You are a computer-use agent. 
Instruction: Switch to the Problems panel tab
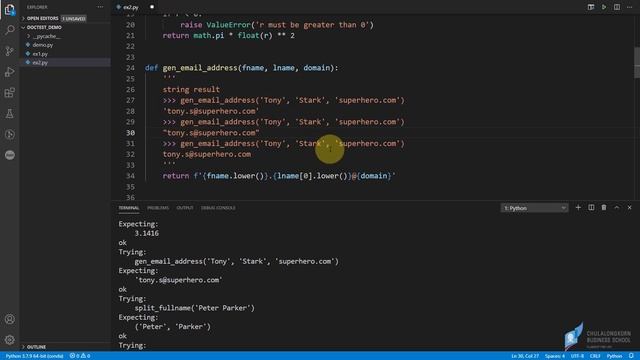pyautogui.click(x=158, y=208)
